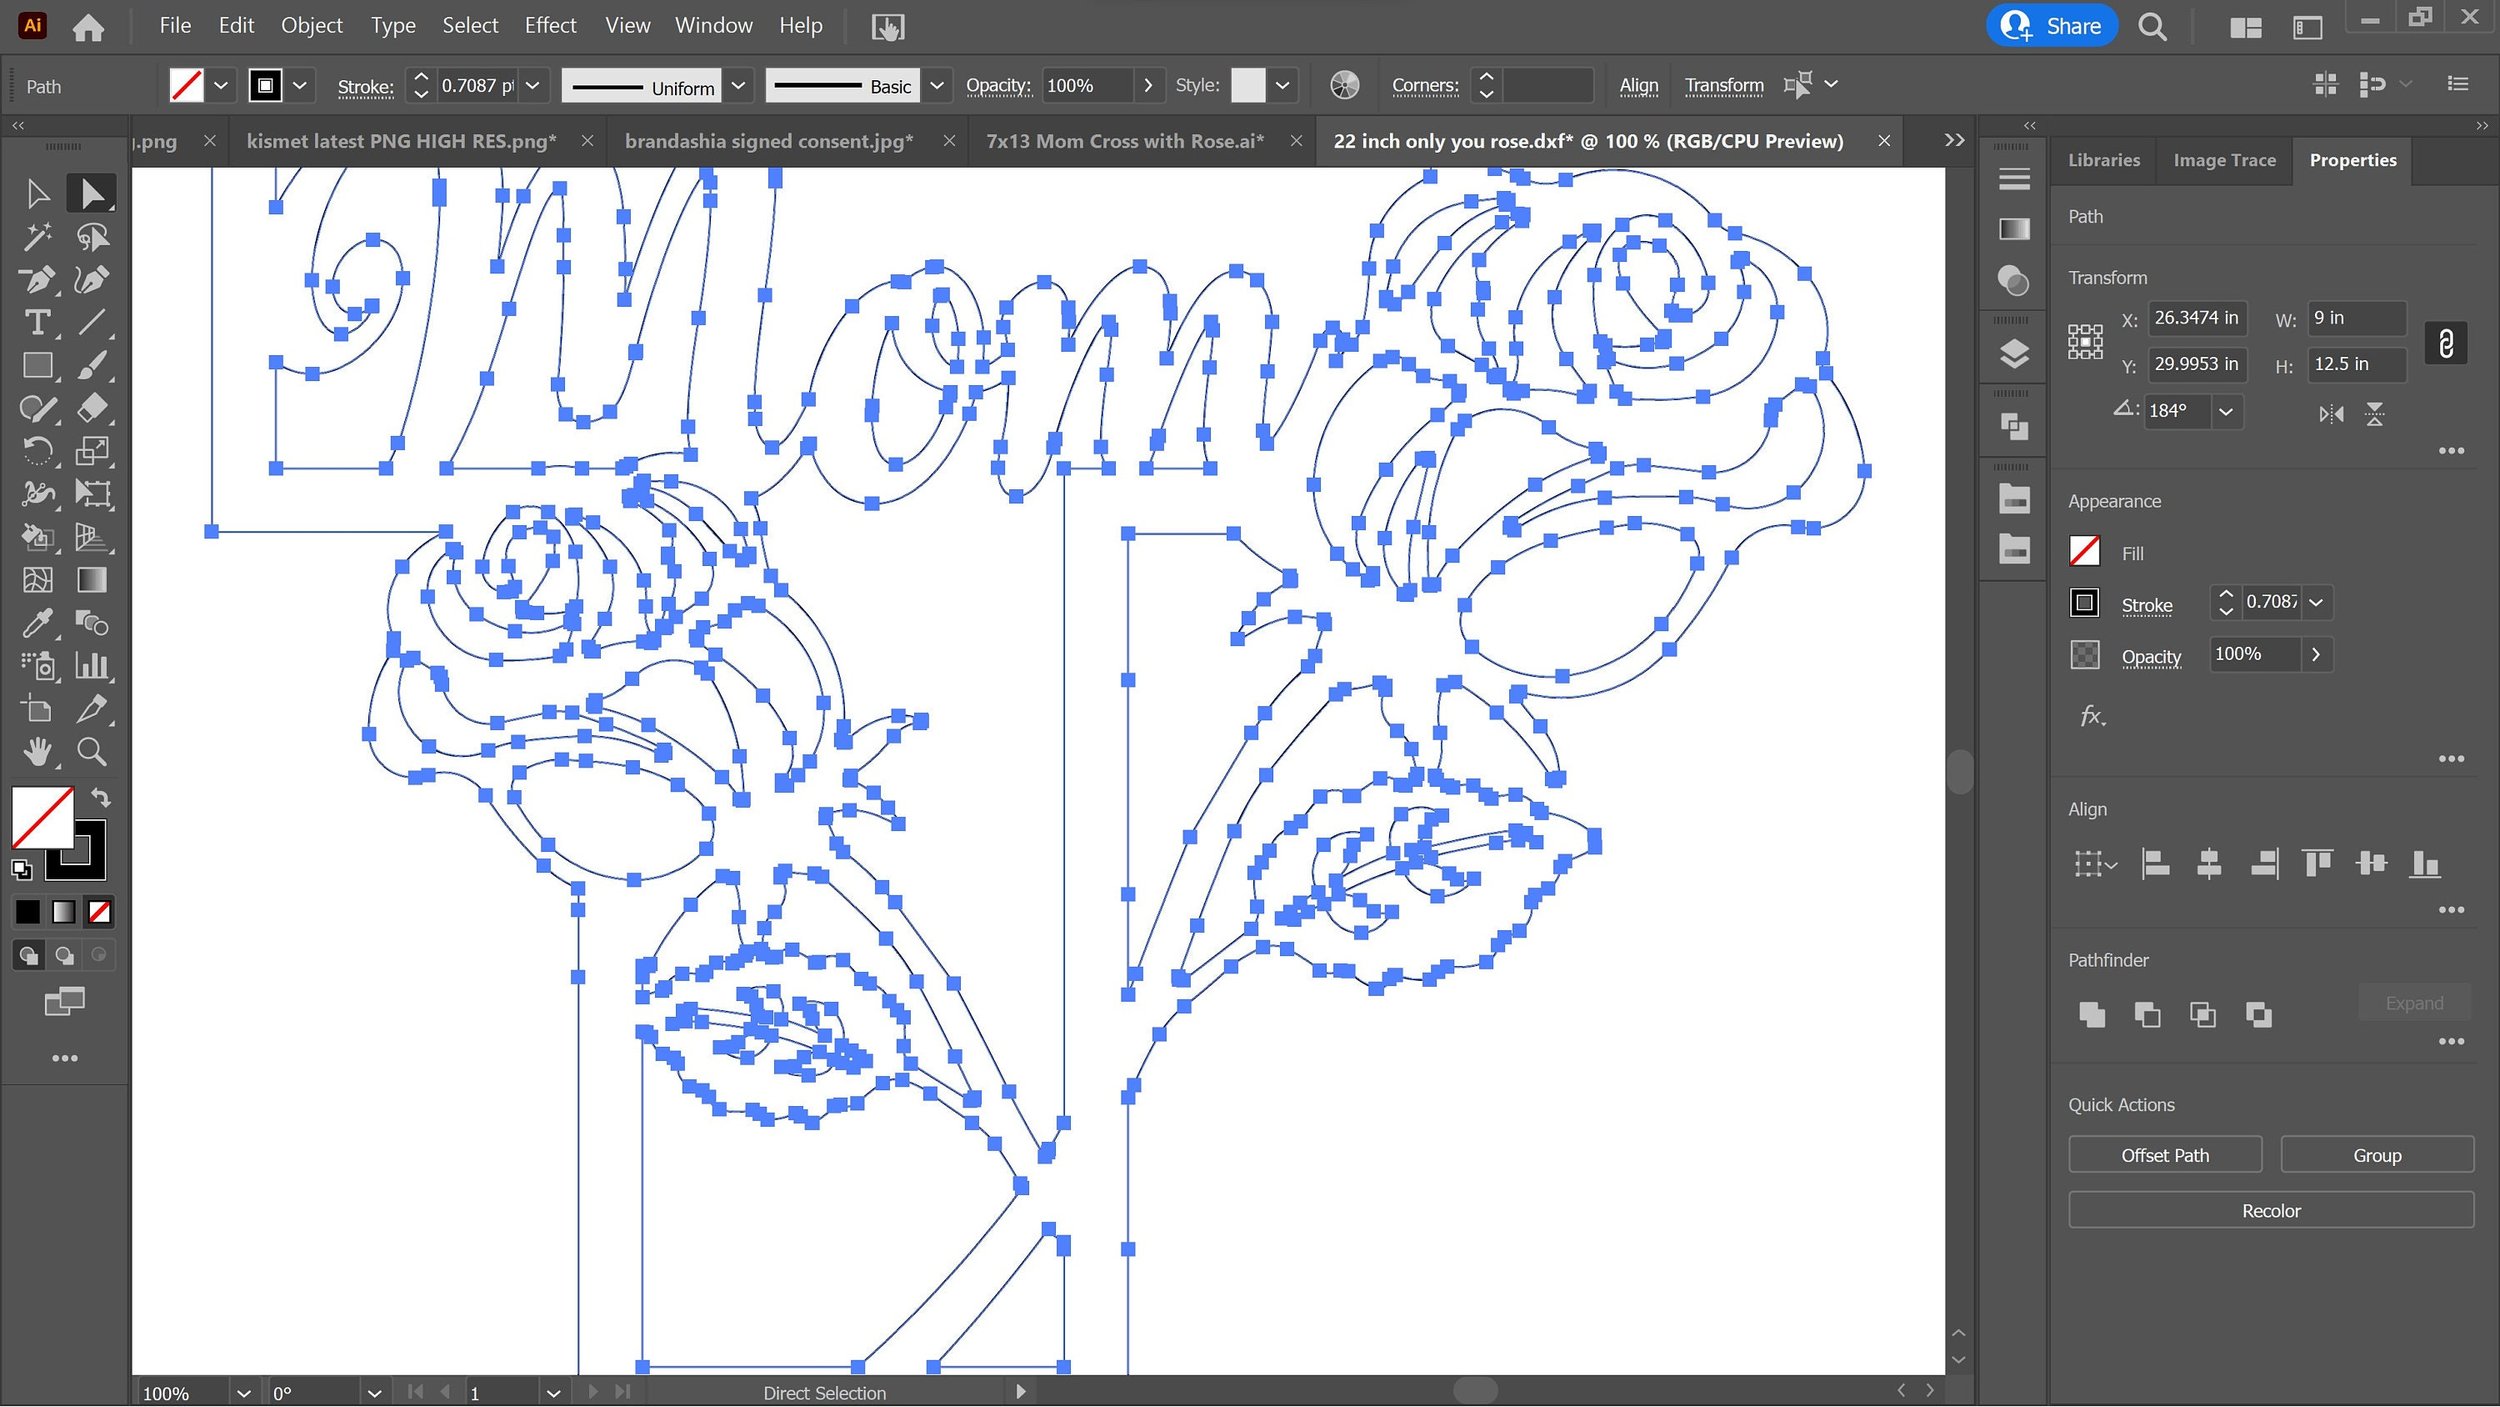Image resolution: width=2500 pixels, height=1407 pixels.
Task: Open the Layers panel icon
Action: tap(2014, 354)
